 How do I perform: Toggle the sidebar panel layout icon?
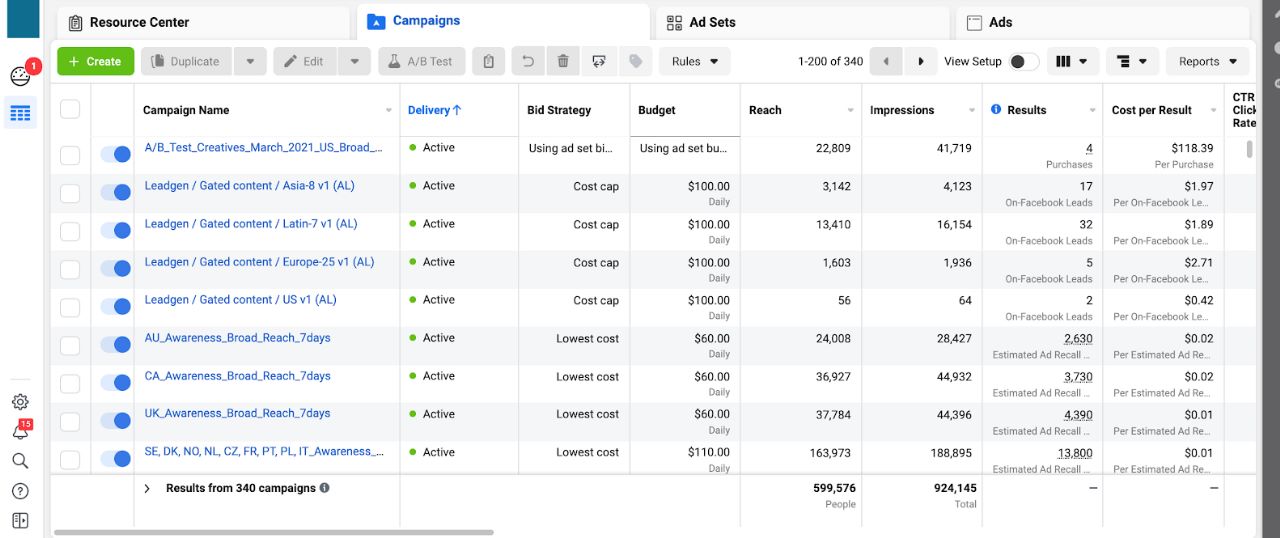click(20, 520)
